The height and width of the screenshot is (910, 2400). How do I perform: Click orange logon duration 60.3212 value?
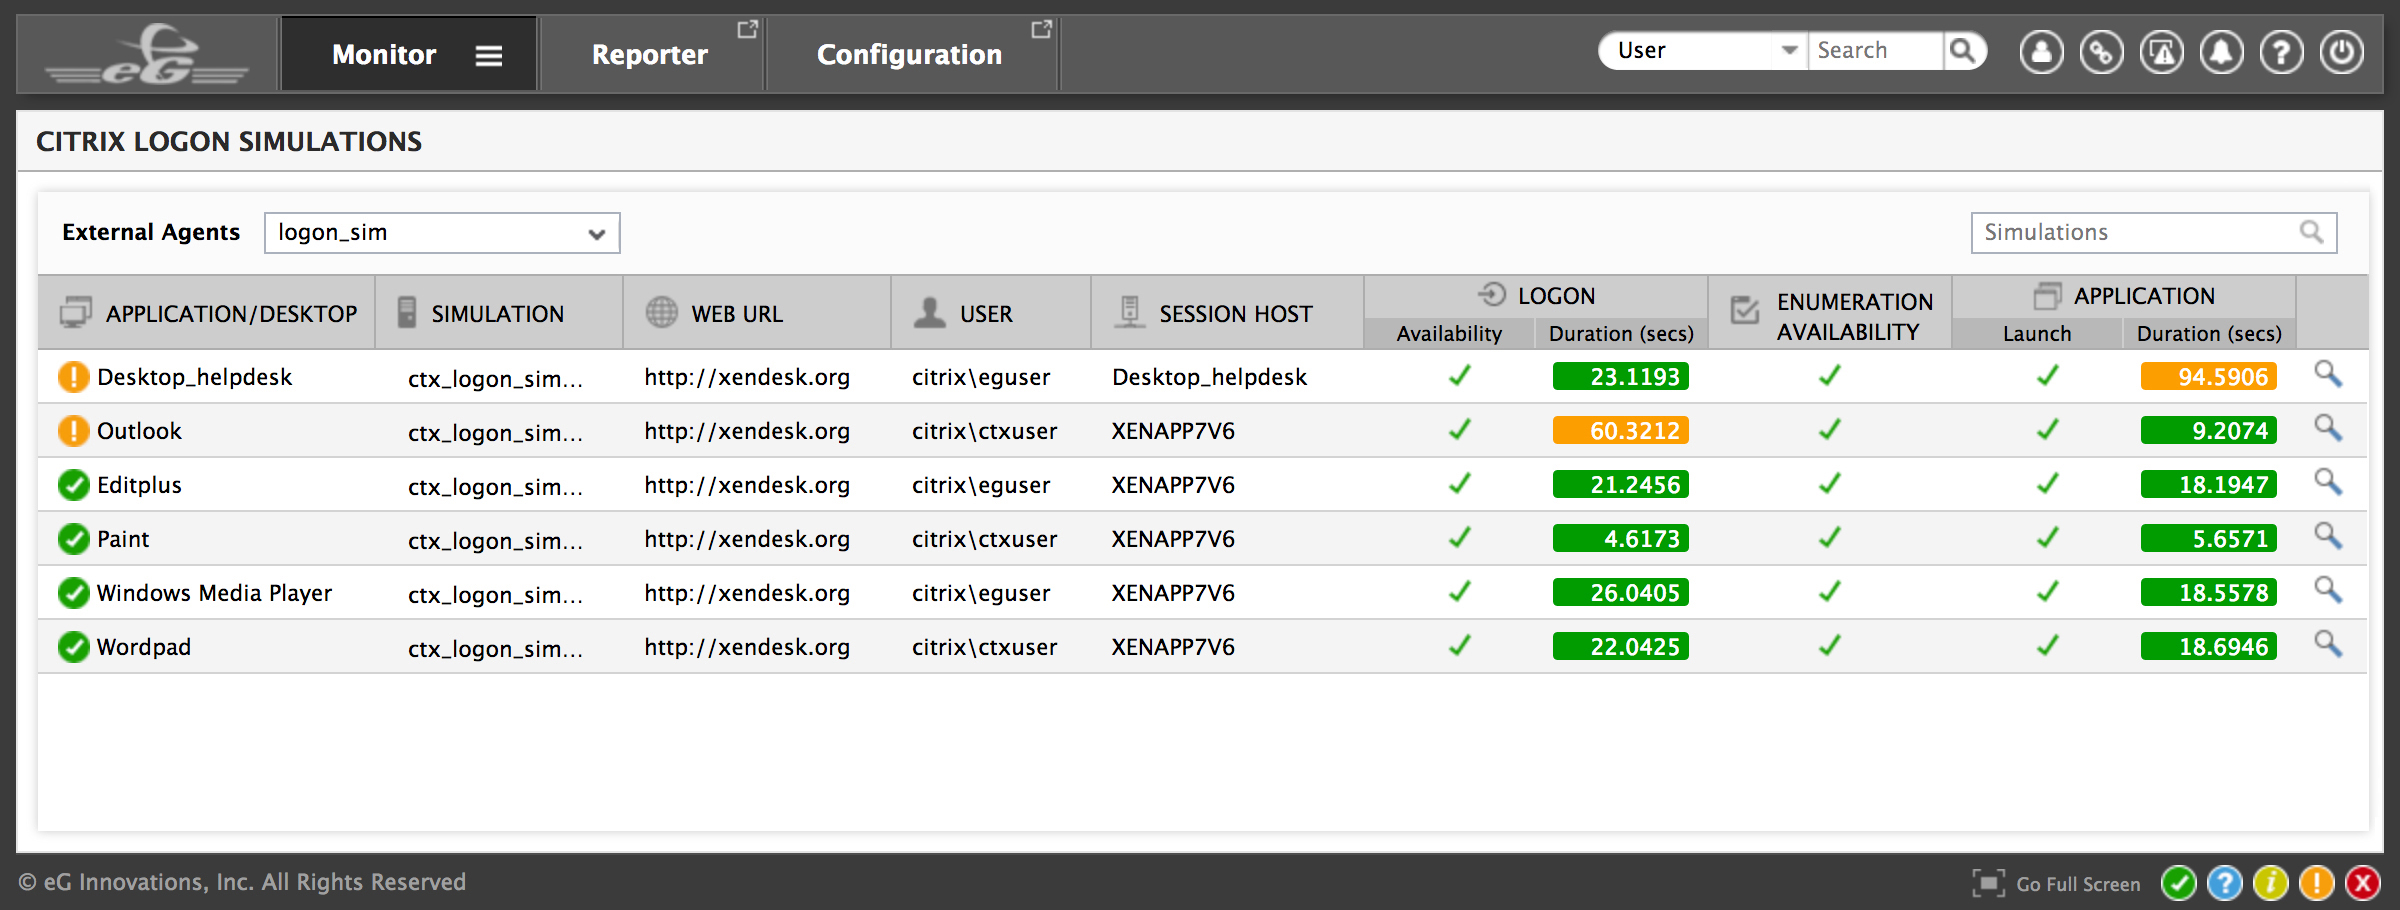[x=1621, y=431]
